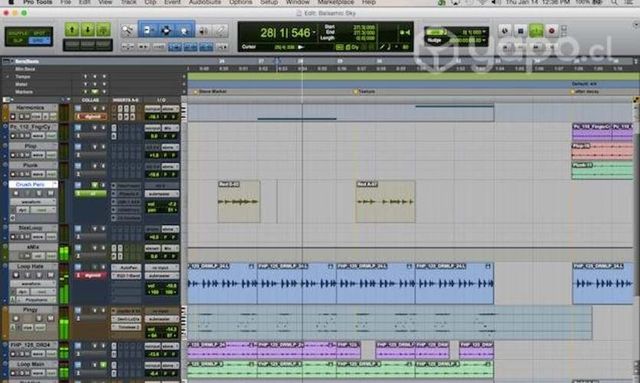The height and width of the screenshot is (383, 640).
Task: Click the green up-arrow toolbar button
Action: tap(72, 30)
